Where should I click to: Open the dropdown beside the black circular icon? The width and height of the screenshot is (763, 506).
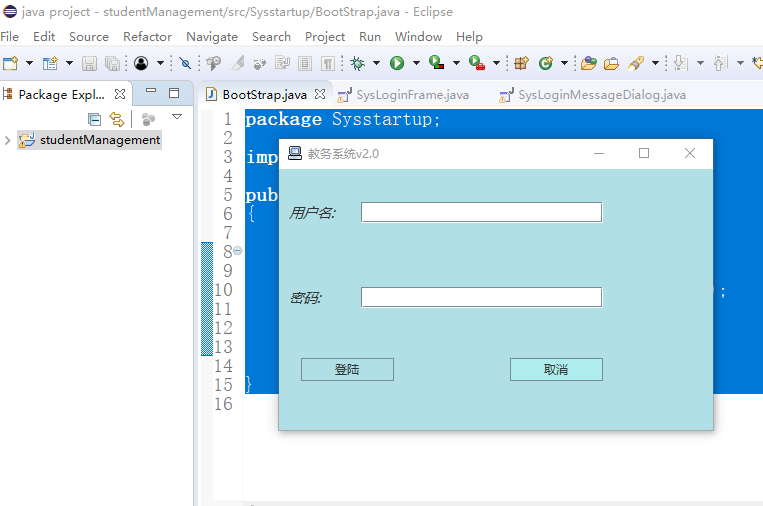[x=160, y=63]
